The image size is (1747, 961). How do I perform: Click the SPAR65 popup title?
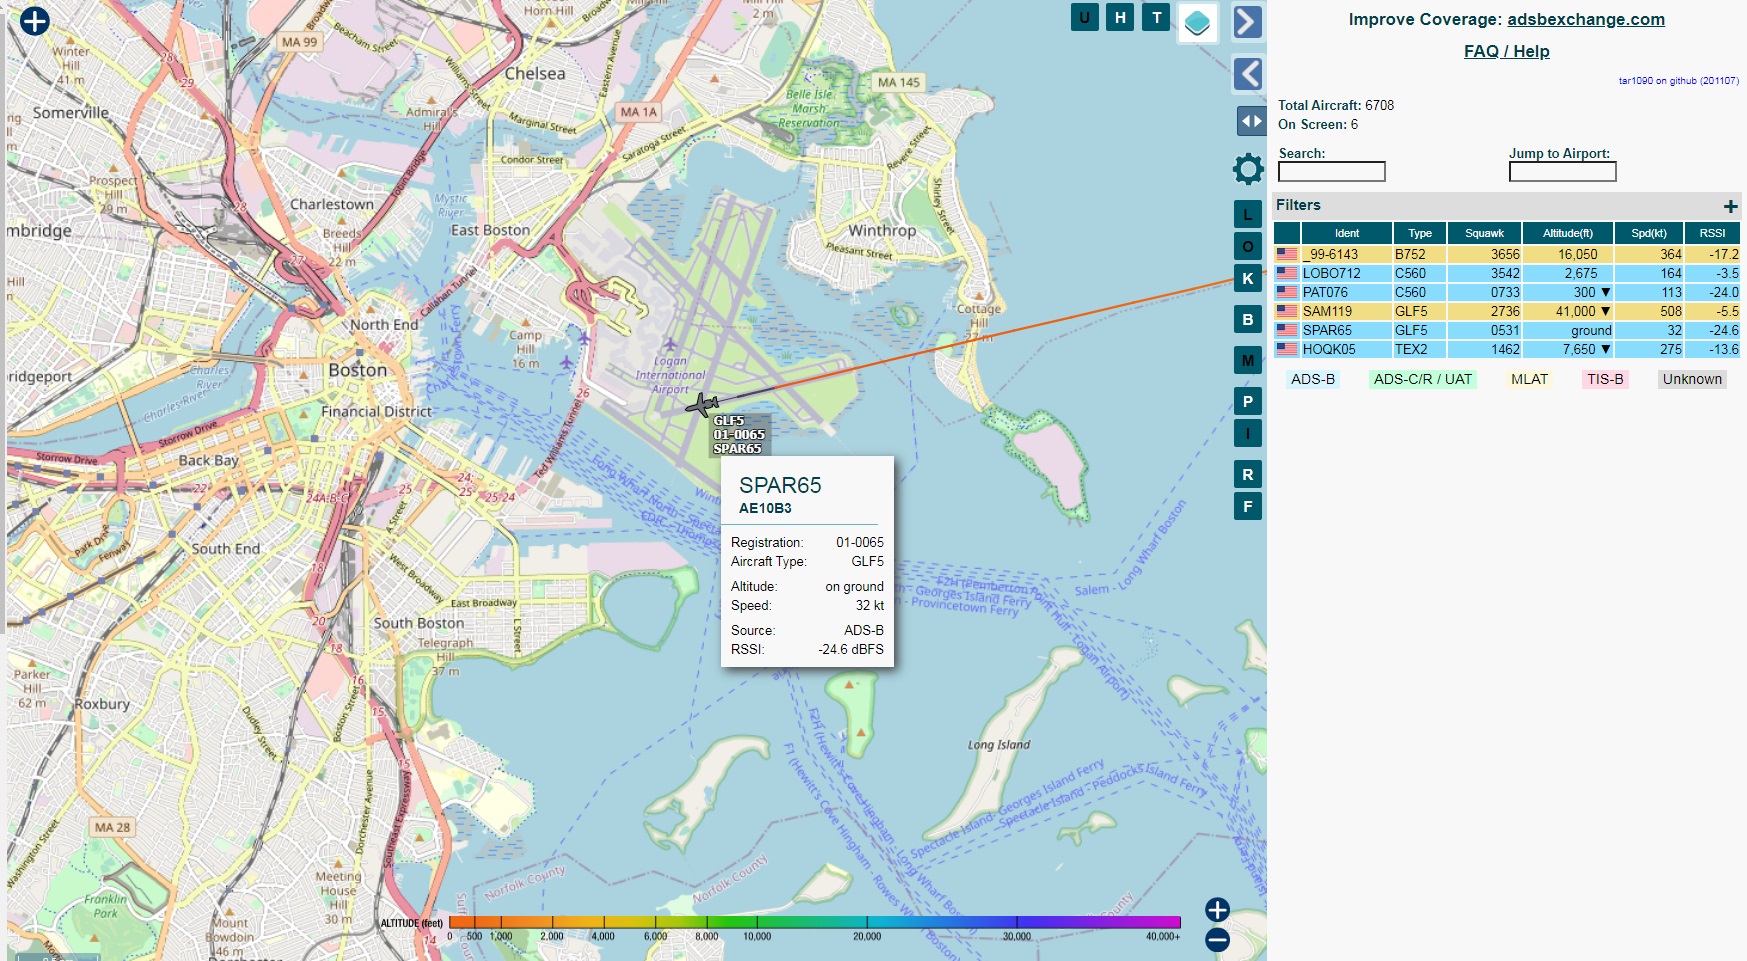coord(780,485)
